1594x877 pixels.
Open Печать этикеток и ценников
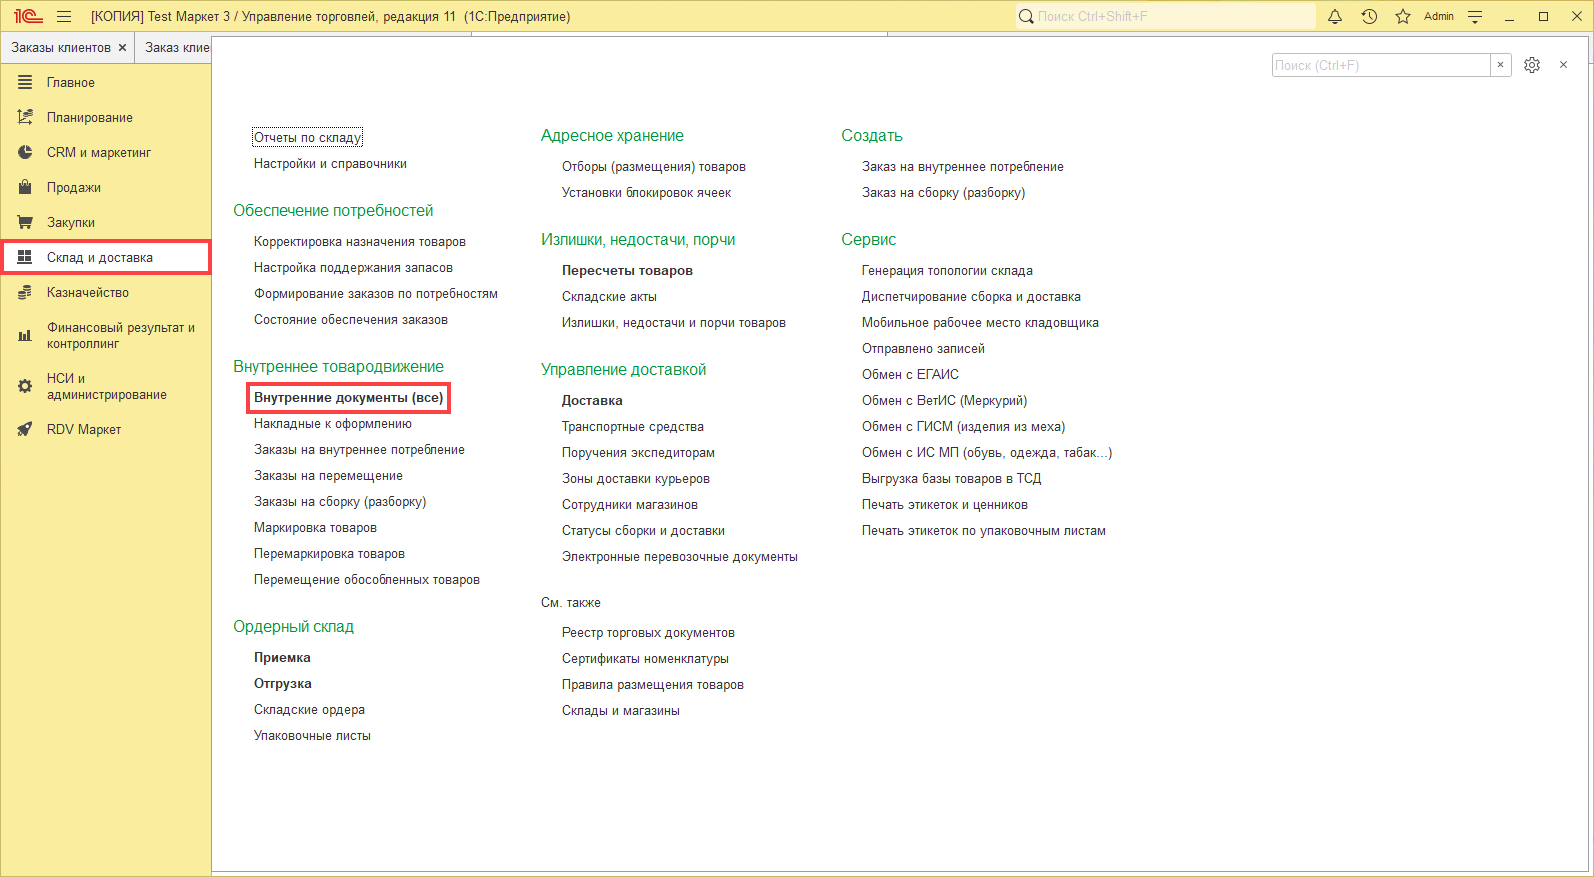pos(945,505)
